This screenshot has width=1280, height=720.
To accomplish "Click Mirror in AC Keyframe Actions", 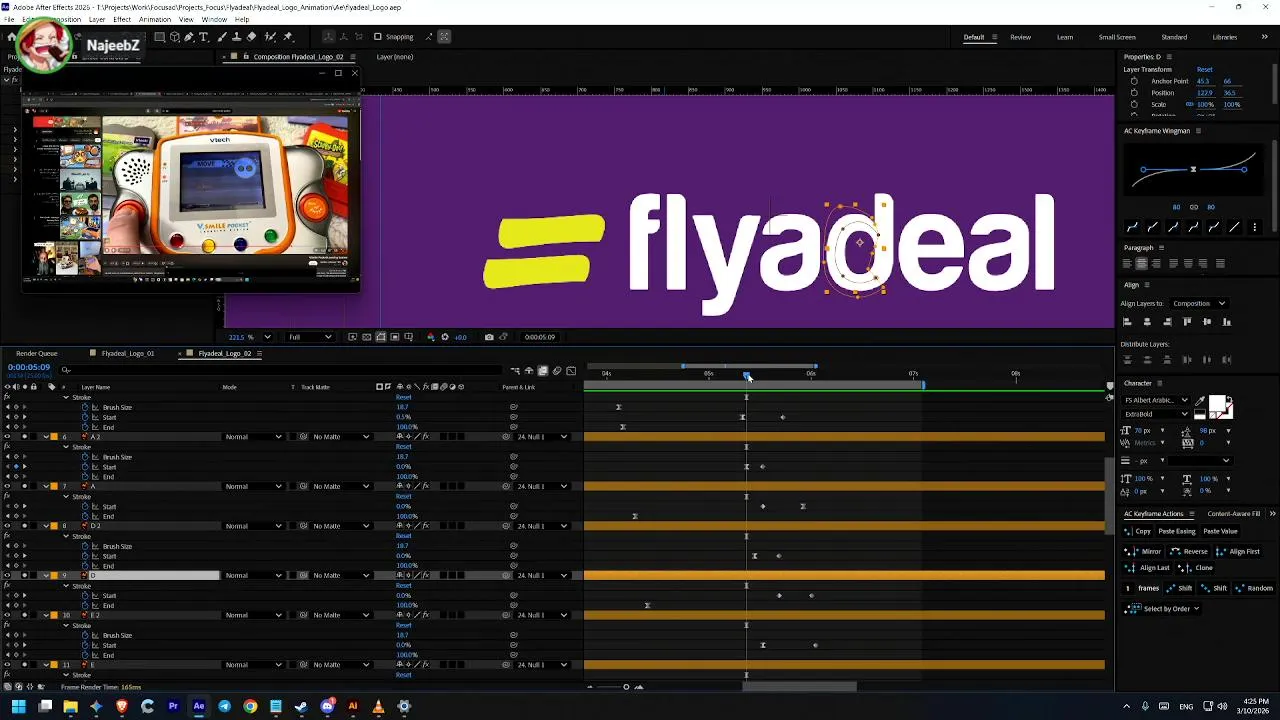I will pos(1144,551).
